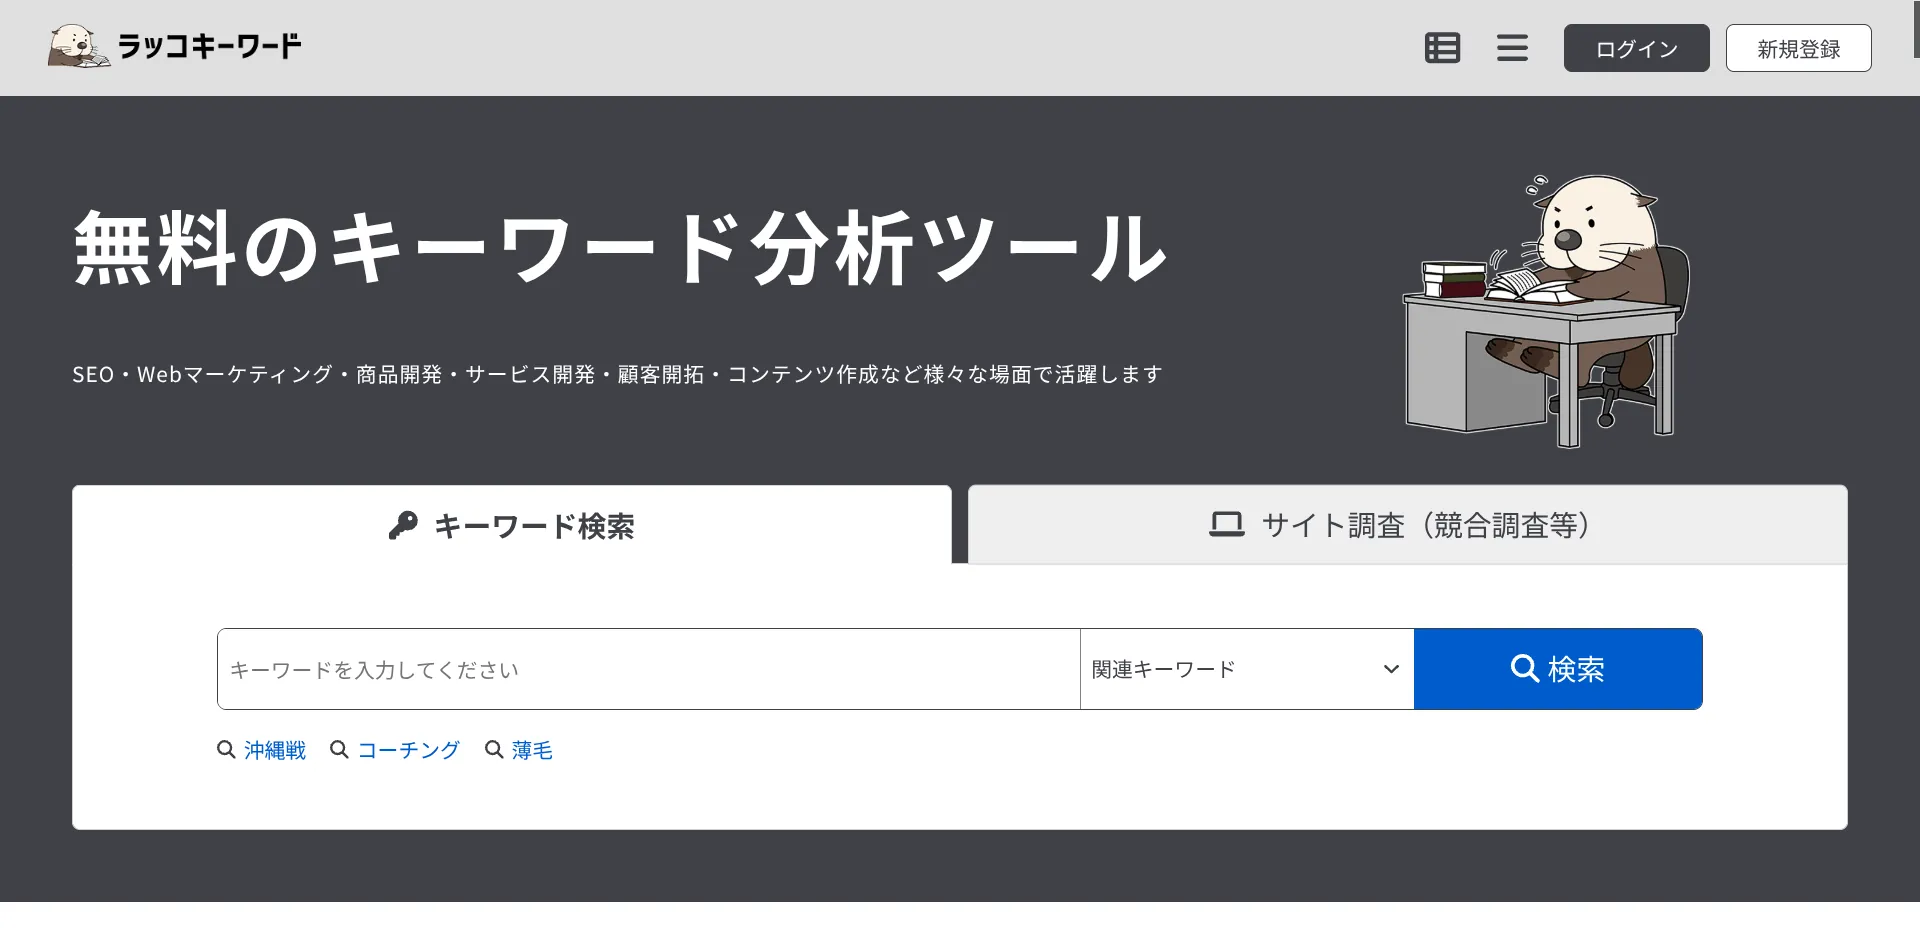This screenshot has height=928, width=1920.
Task: Click the ラッコキーワード brand text
Action: (209, 46)
